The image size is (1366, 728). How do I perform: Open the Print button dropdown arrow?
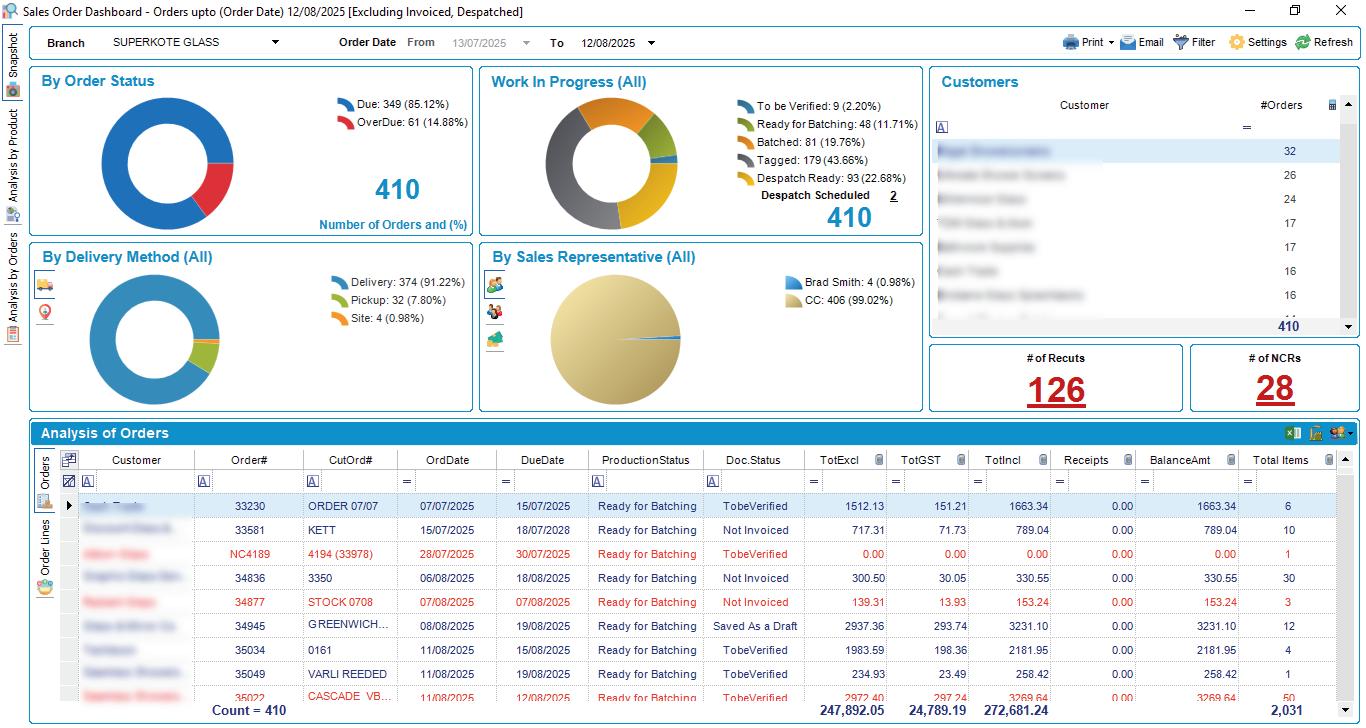pyautogui.click(x=1111, y=43)
